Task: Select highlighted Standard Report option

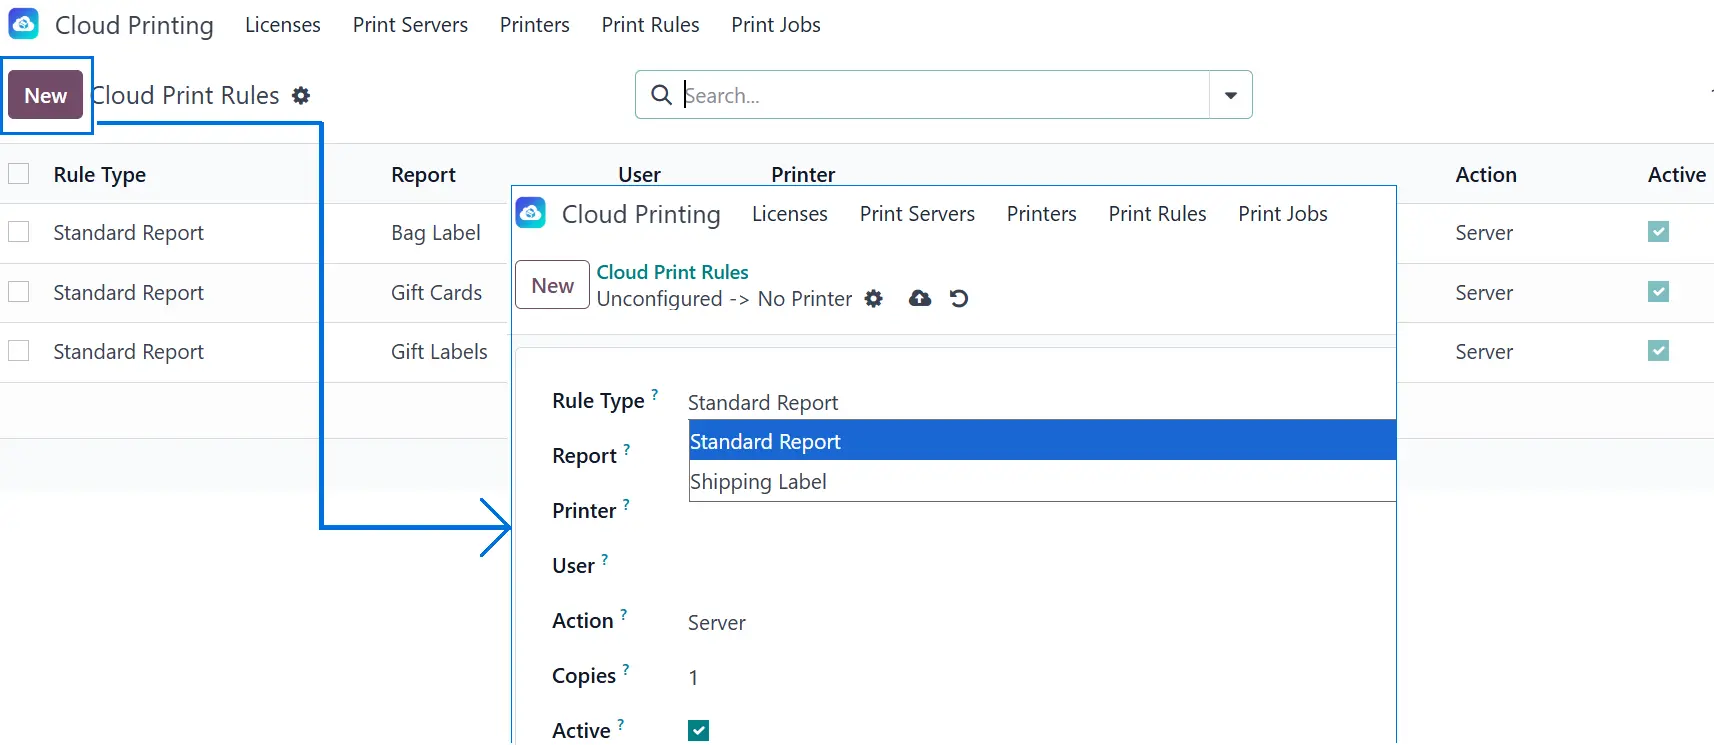Action: pyautogui.click(x=765, y=441)
